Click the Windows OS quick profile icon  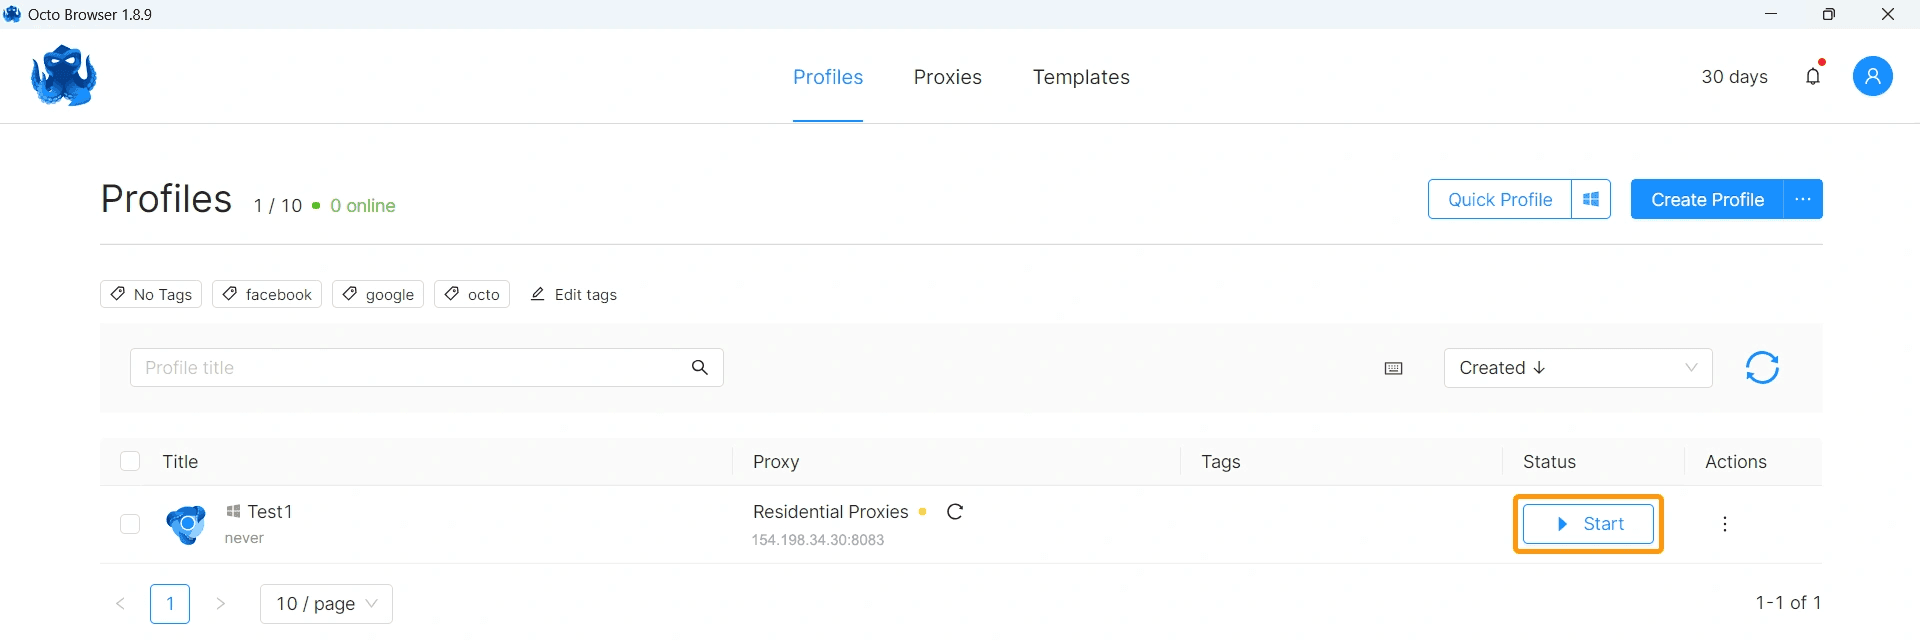[x=1591, y=200]
